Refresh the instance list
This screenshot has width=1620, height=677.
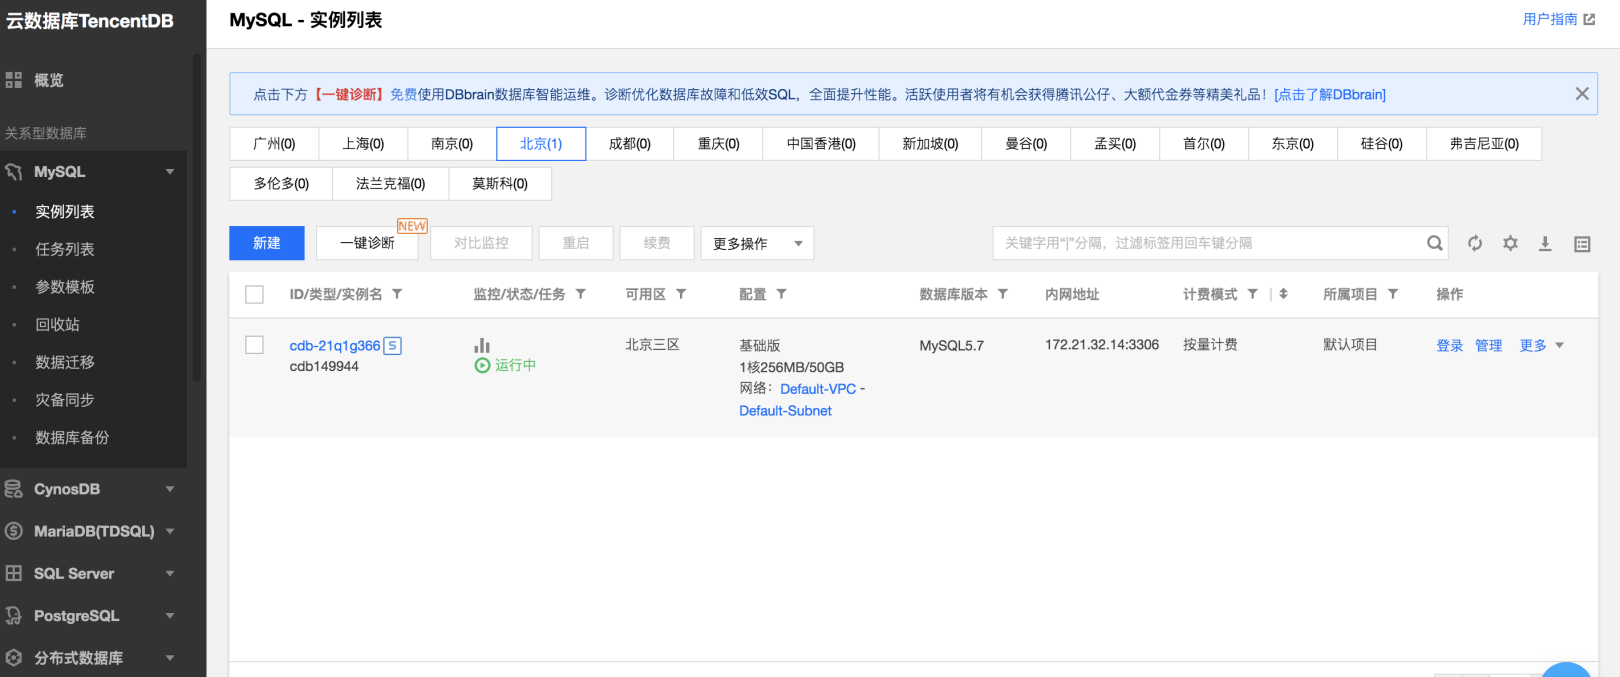pos(1475,243)
